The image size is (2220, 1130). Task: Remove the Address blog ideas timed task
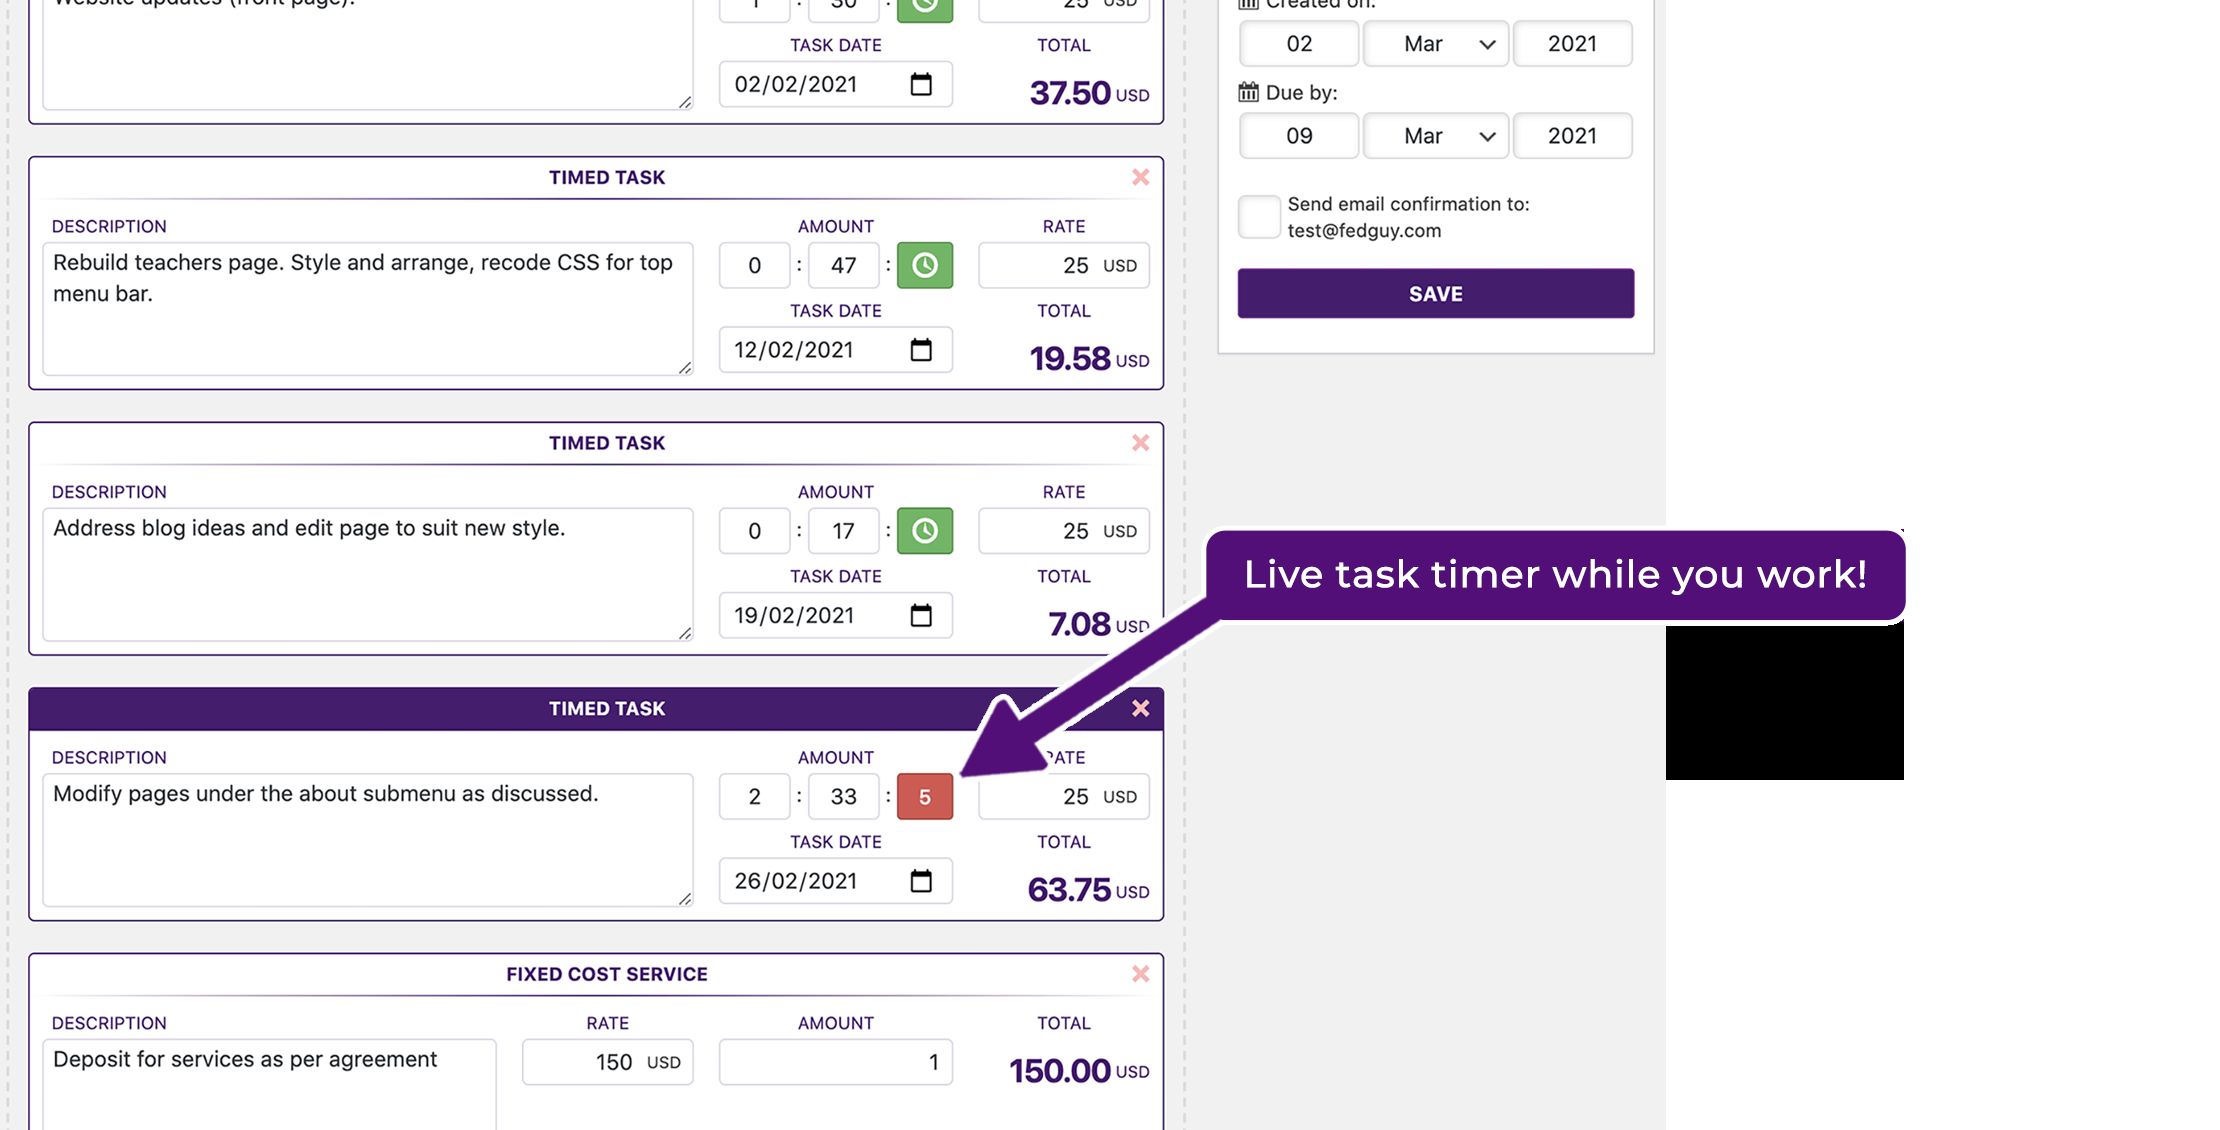[x=1140, y=443]
